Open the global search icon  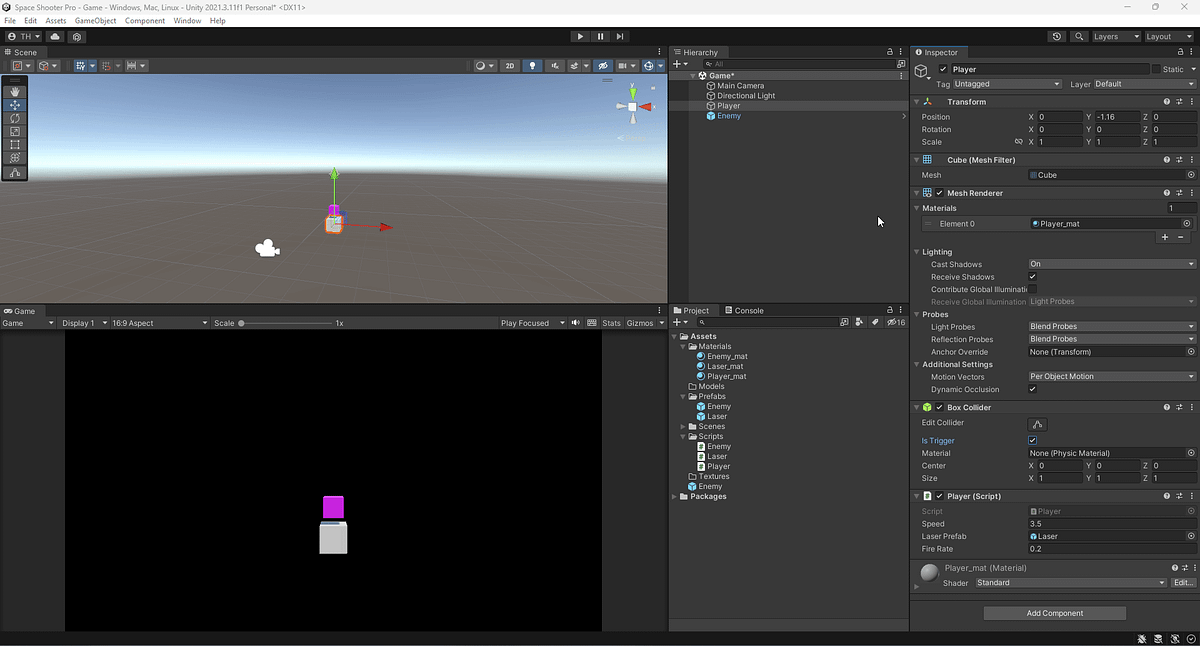1079,37
